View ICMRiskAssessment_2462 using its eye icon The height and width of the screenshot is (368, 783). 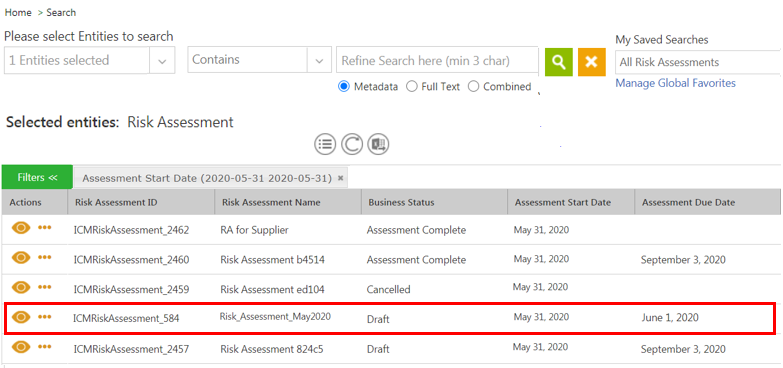click(x=21, y=228)
